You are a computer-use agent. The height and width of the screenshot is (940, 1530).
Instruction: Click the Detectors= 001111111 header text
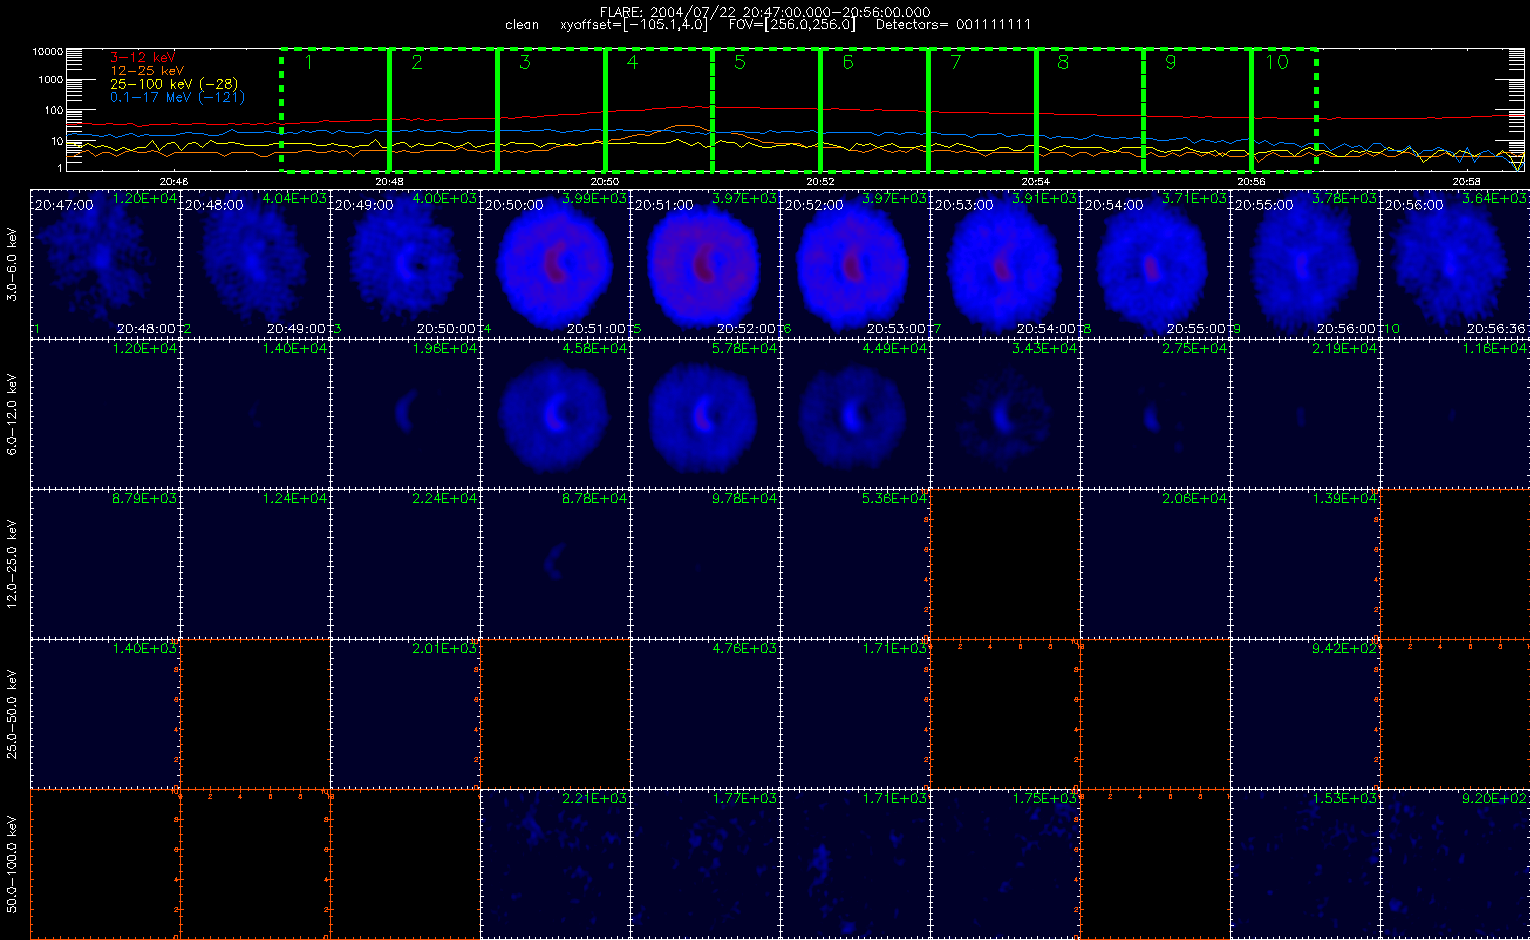(x=952, y=25)
